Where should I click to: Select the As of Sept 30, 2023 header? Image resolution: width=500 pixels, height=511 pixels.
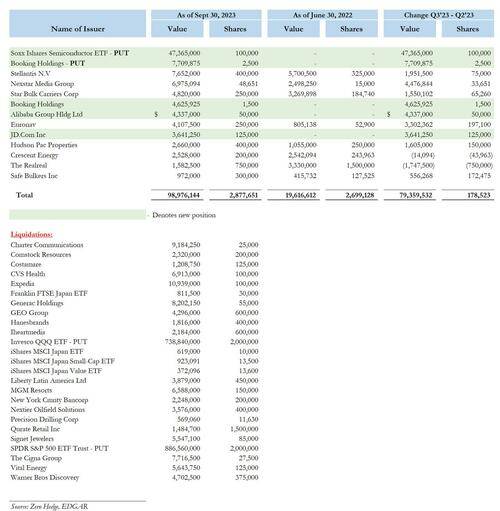click(x=206, y=15)
